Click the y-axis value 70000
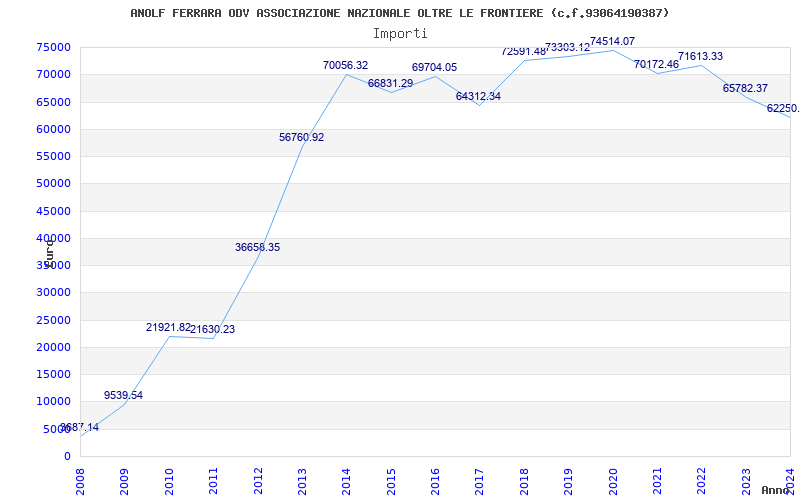Image resolution: width=800 pixels, height=500 pixels. pyautogui.click(x=54, y=74)
